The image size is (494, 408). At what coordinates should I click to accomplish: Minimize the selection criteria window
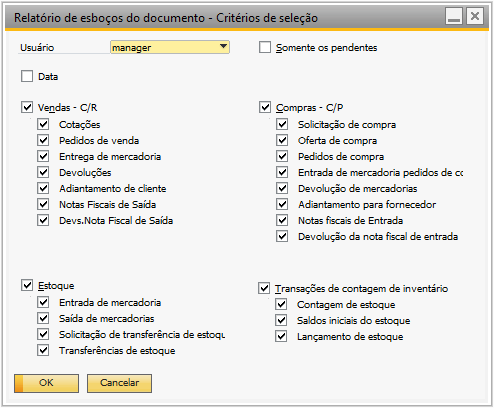(454, 16)
